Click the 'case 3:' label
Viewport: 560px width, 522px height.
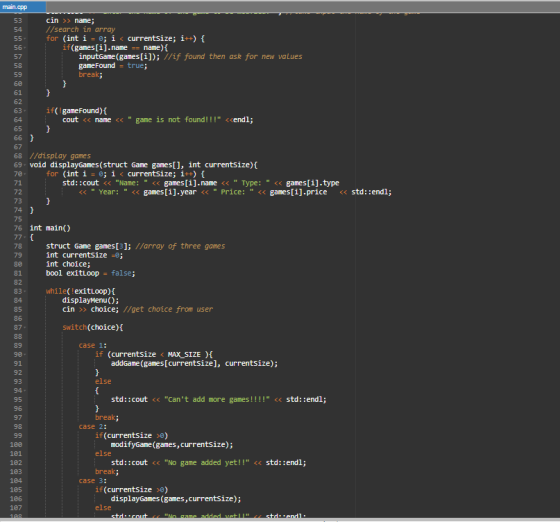click(x=92, y=481)
